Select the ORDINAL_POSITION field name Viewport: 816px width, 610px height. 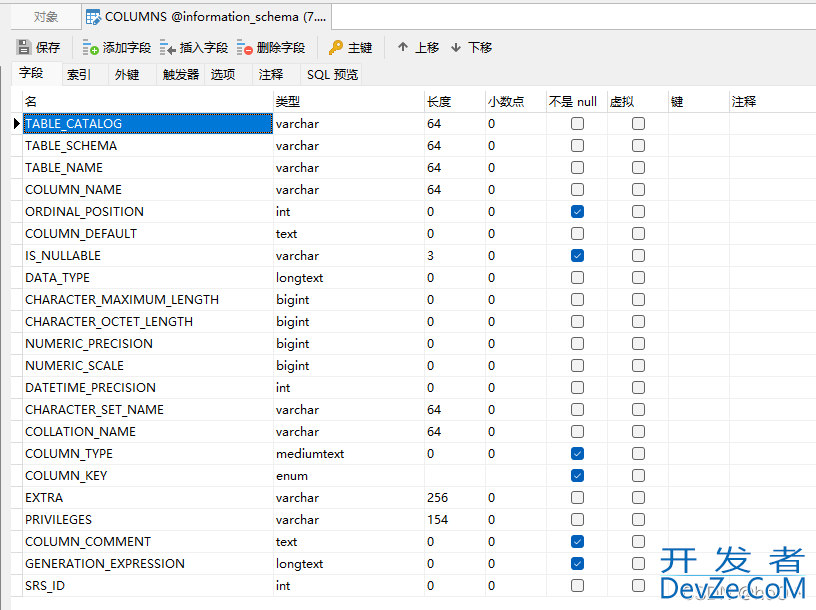point(84,212)
